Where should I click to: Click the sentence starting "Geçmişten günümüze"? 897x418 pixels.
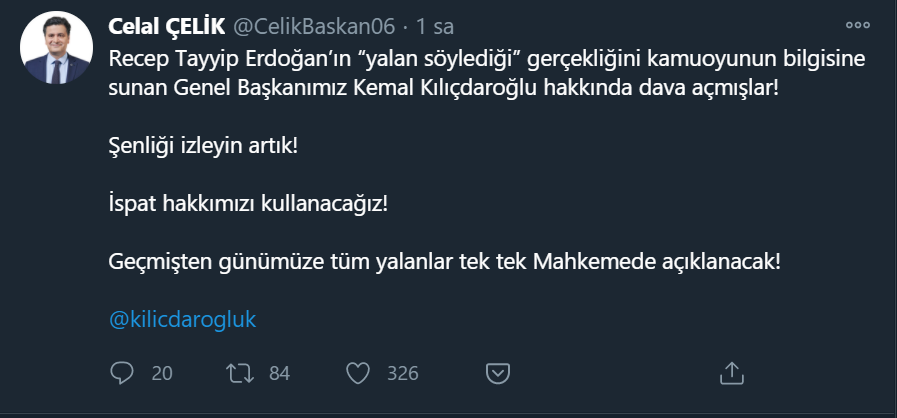(443, 262)
